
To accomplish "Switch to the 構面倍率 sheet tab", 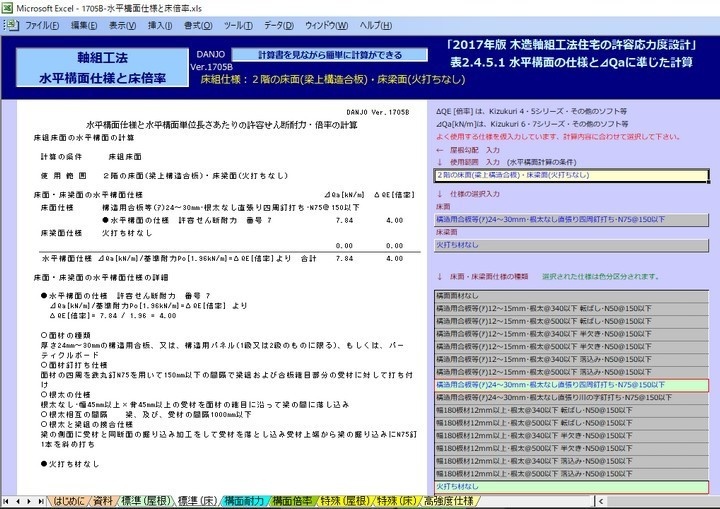I will tap(292, 501).
